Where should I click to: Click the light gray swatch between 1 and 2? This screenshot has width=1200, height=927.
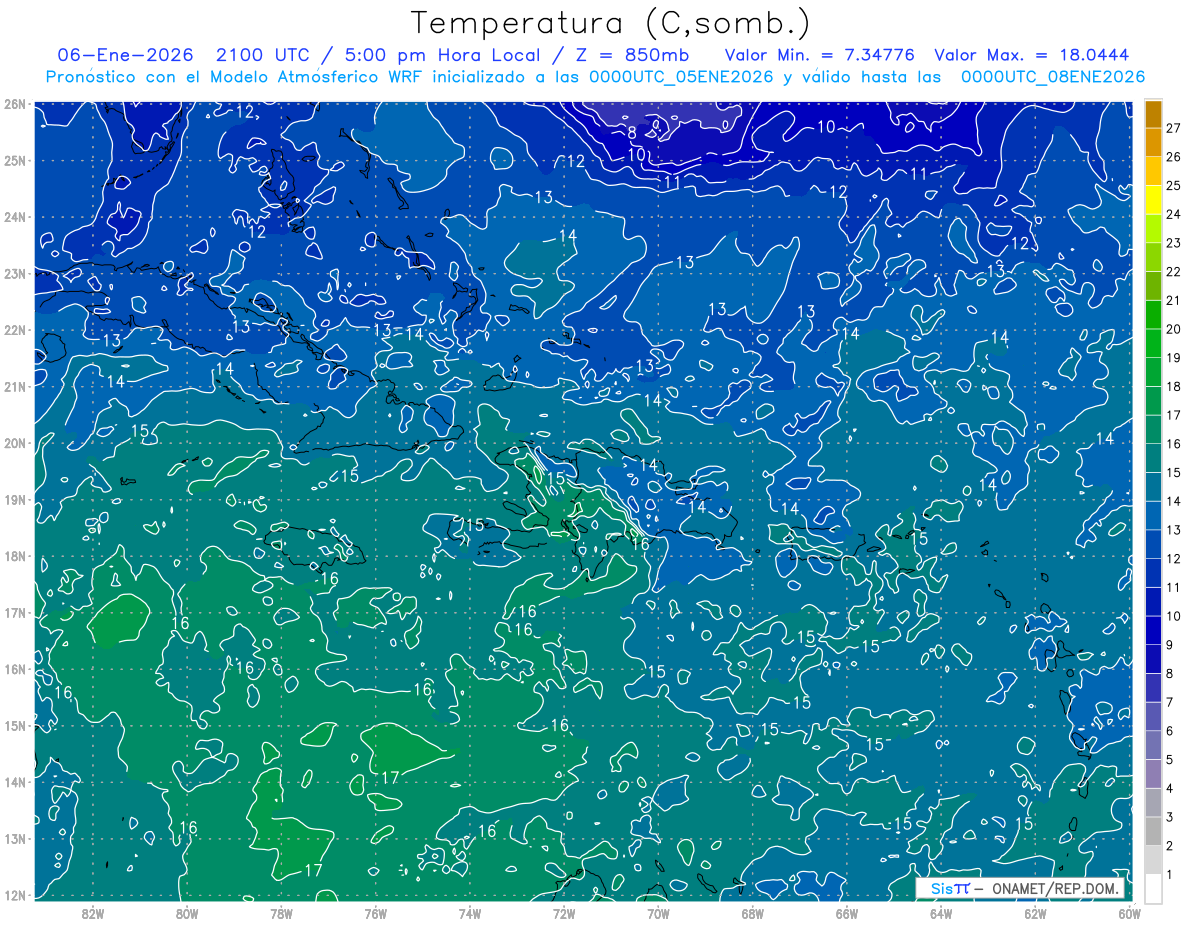1154,859
